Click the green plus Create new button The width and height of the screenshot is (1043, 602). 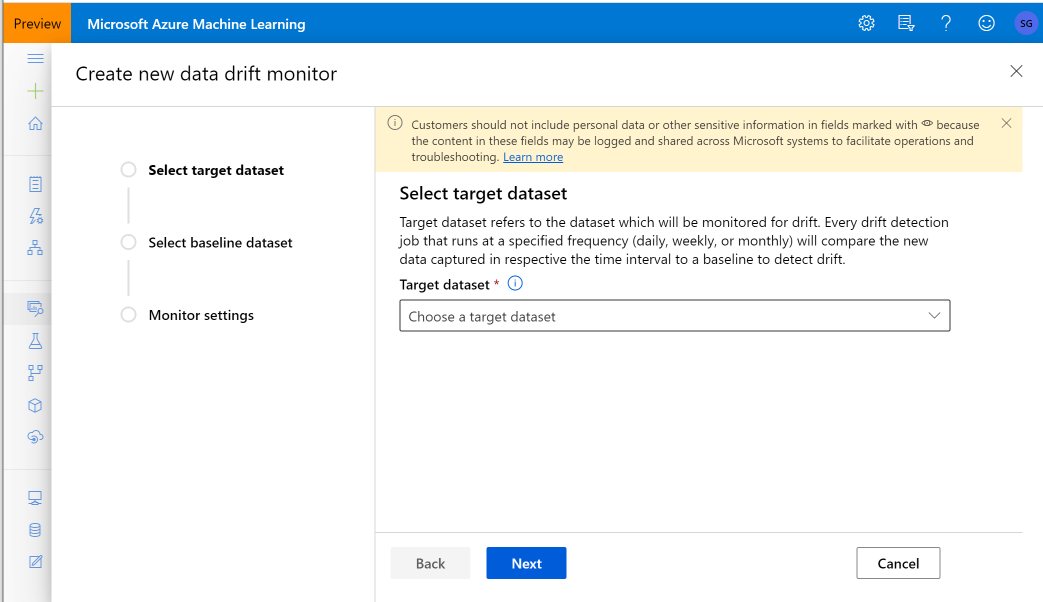36,91
